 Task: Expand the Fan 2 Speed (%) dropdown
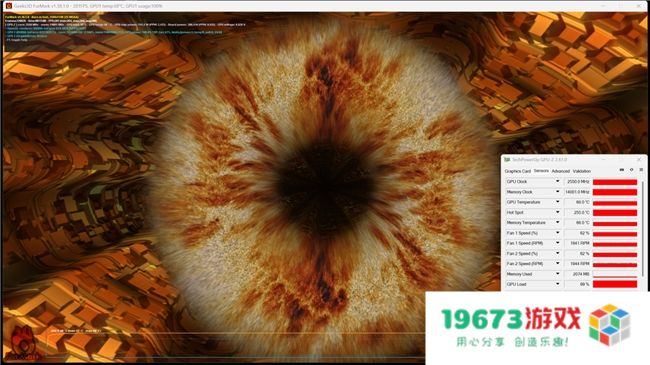coord(557,253)
